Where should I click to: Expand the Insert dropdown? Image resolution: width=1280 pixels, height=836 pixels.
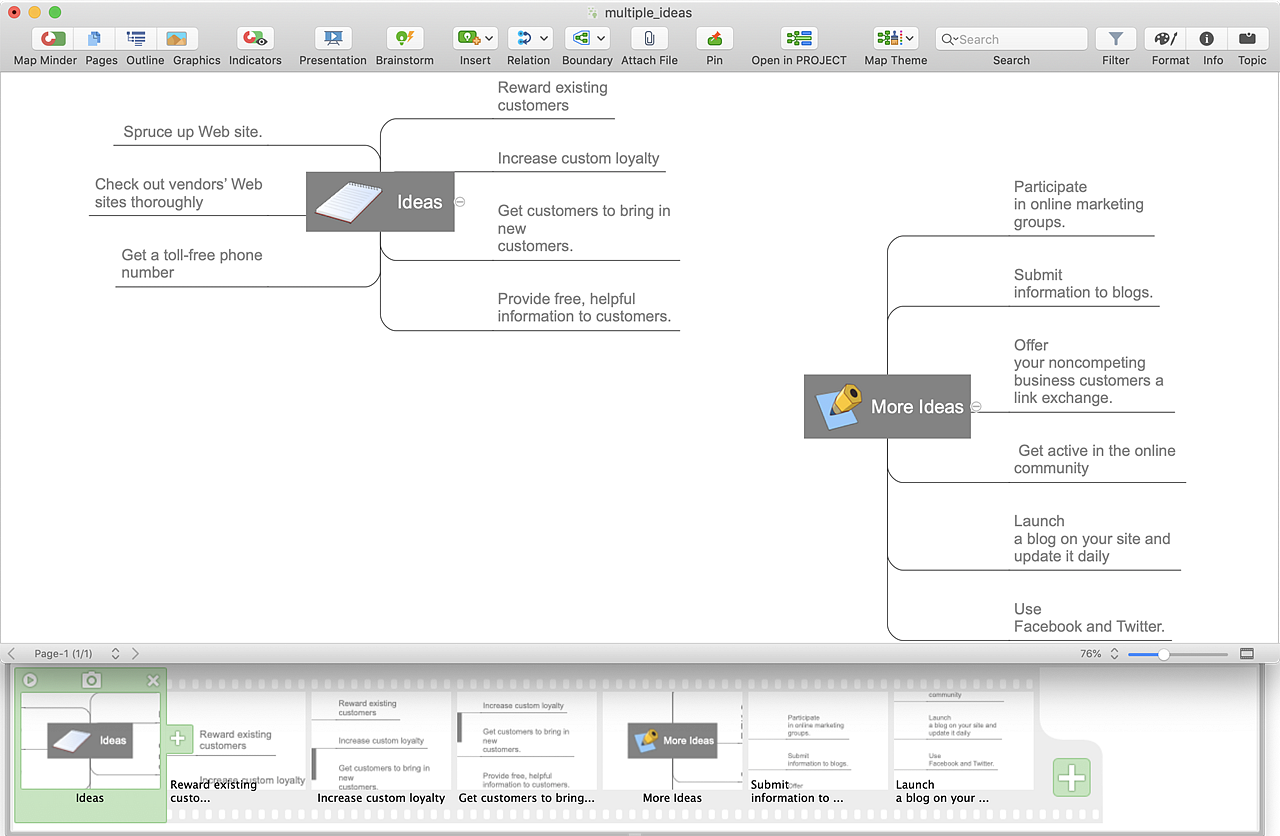489,39
